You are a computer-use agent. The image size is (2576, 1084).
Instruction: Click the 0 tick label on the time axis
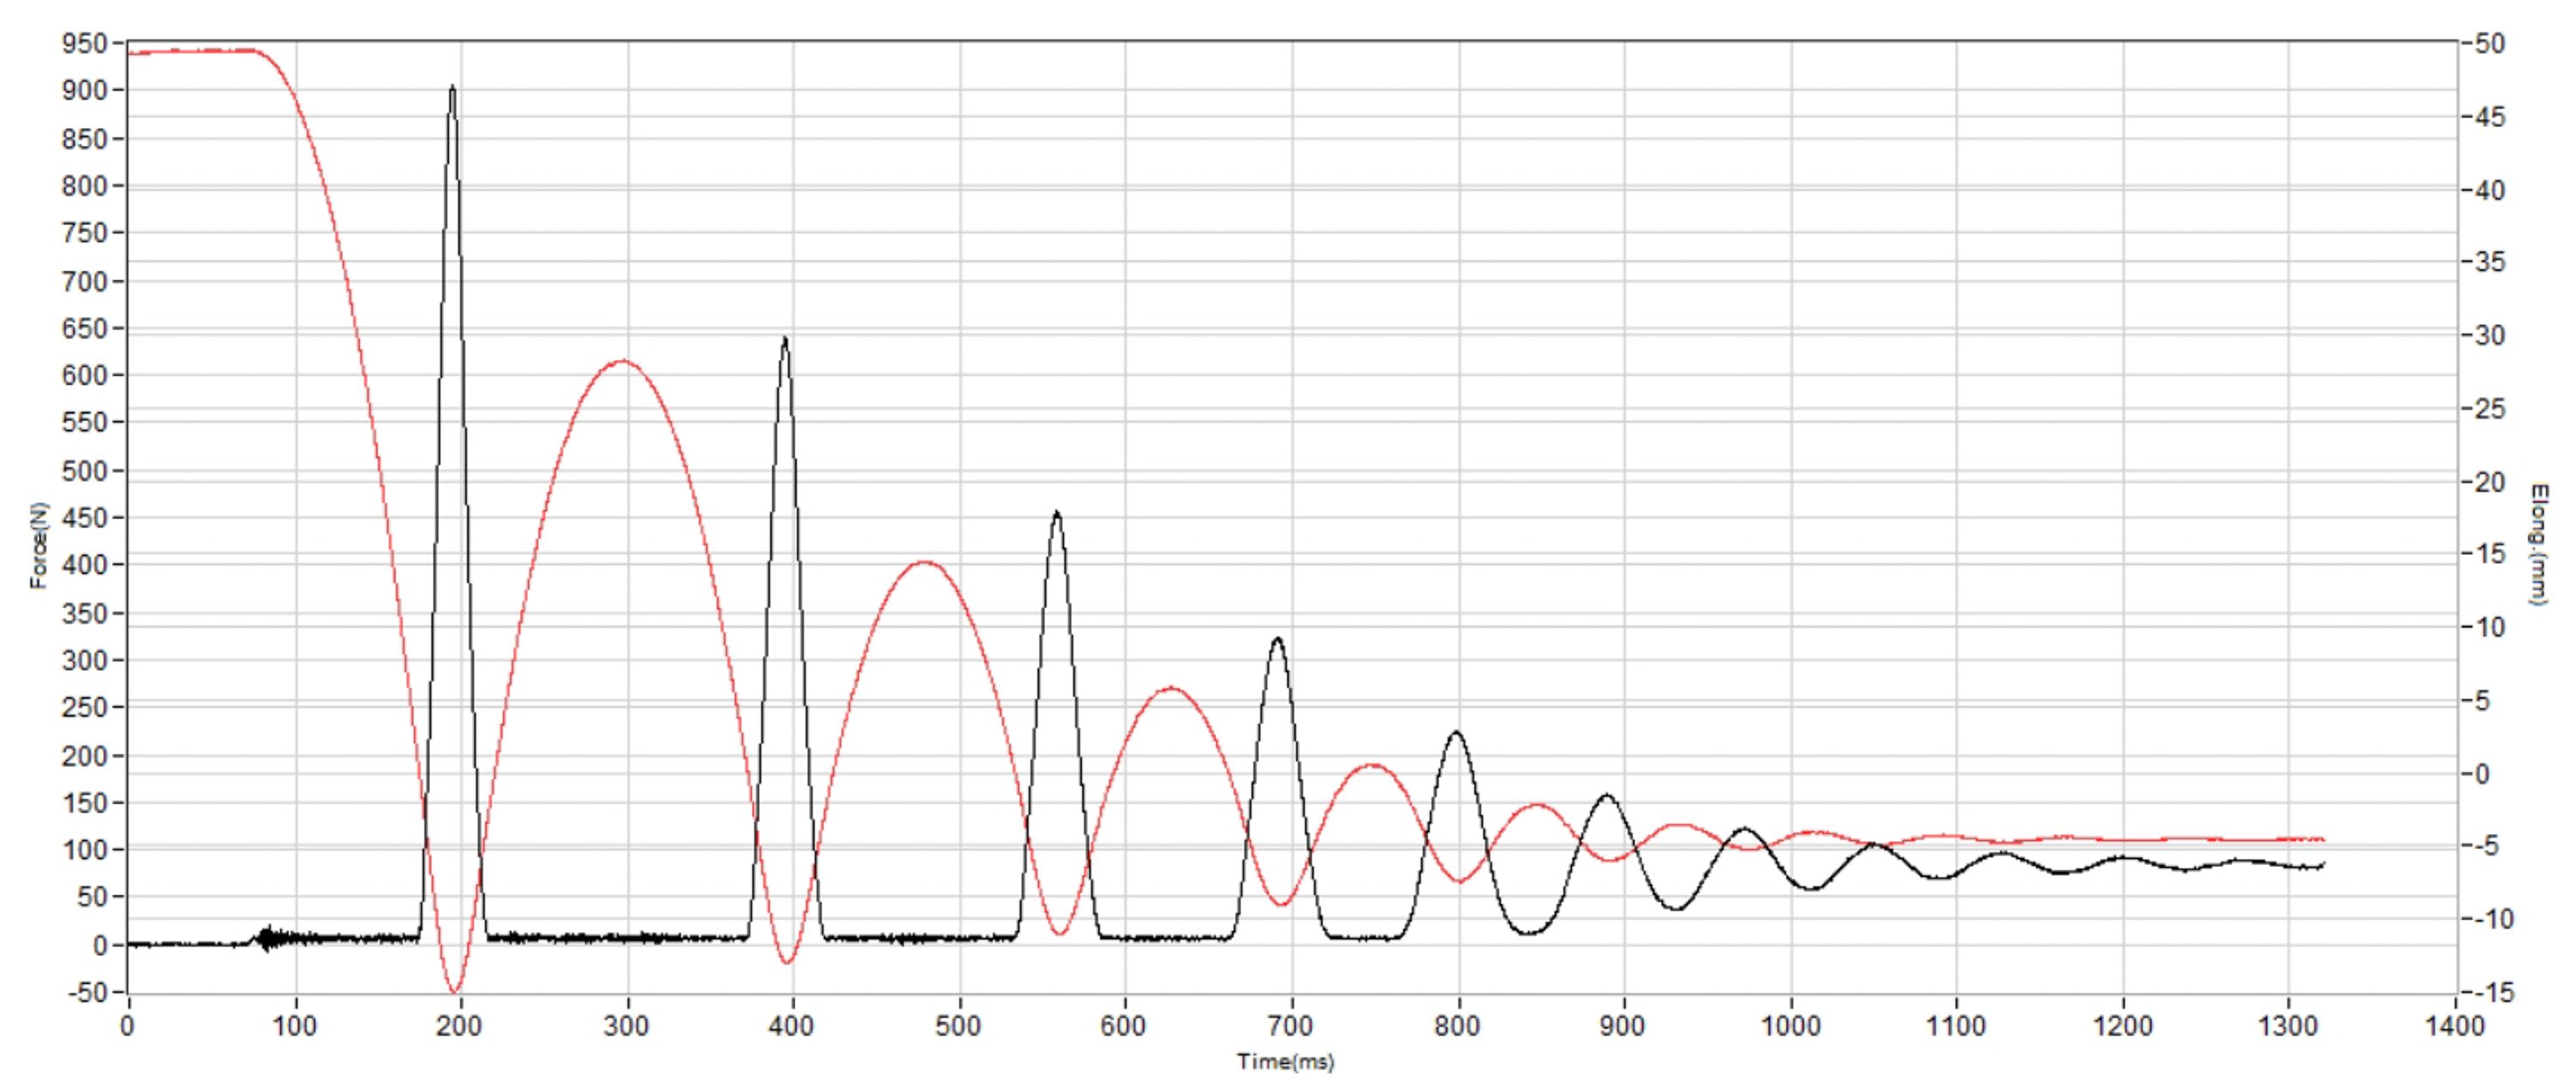tap(127, 1026)
